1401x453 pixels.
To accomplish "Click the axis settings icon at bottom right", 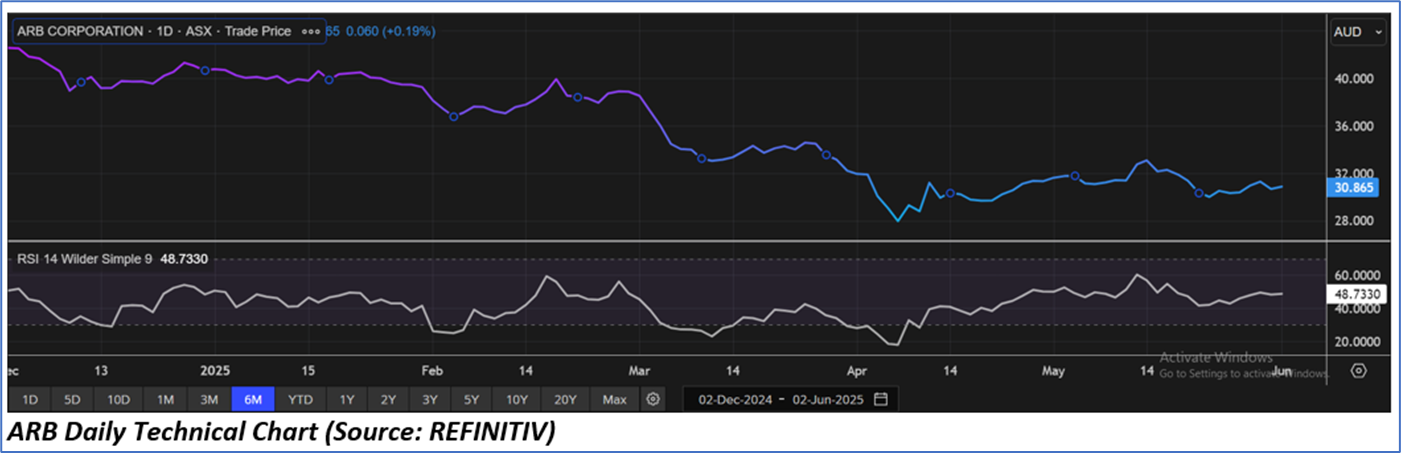I will click(1358, 371).
